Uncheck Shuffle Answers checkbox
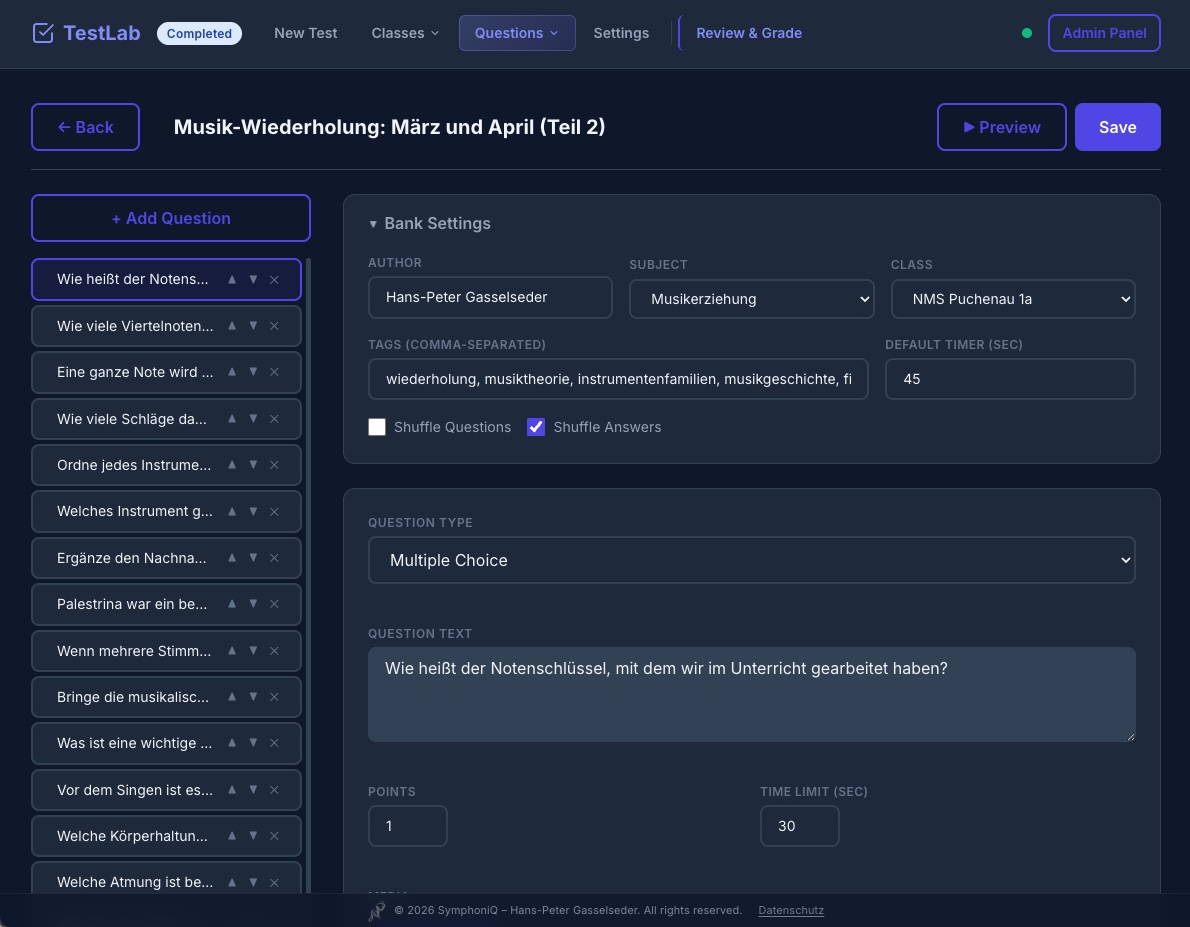This screenshot has width=1190, height=927. click(536, 427)
